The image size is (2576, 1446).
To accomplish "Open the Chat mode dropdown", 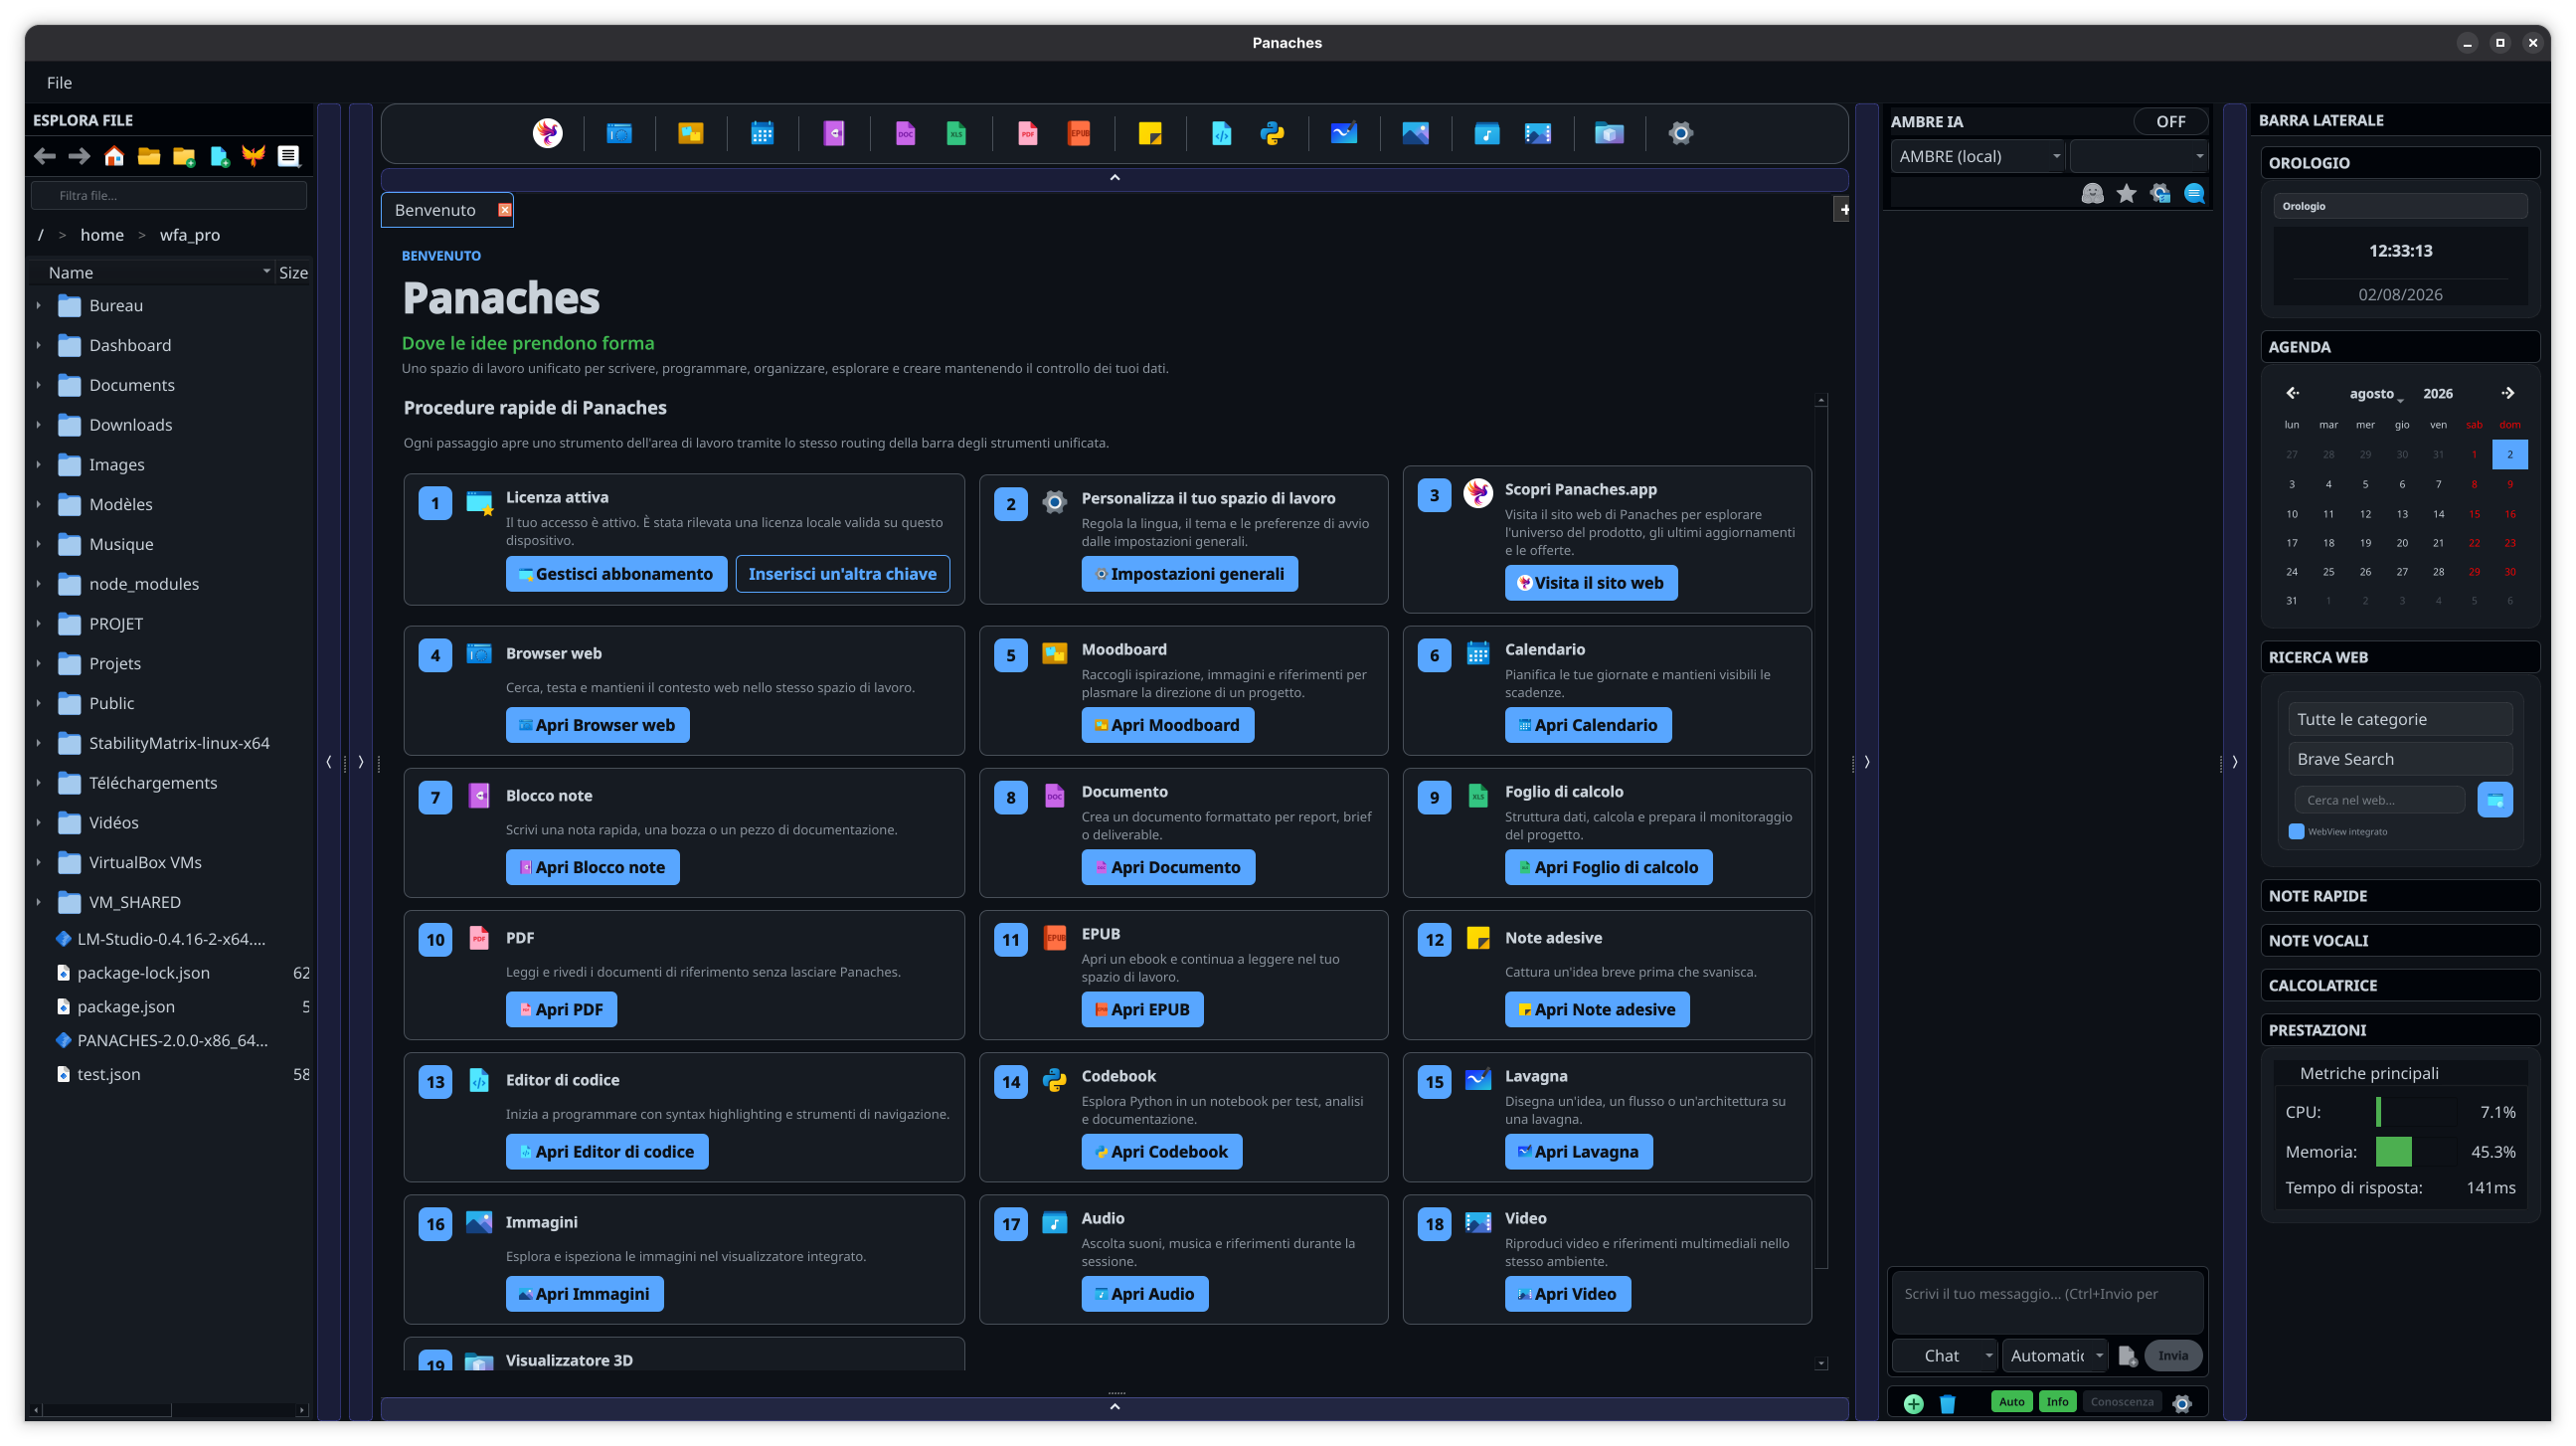I will (1945, 1356).
